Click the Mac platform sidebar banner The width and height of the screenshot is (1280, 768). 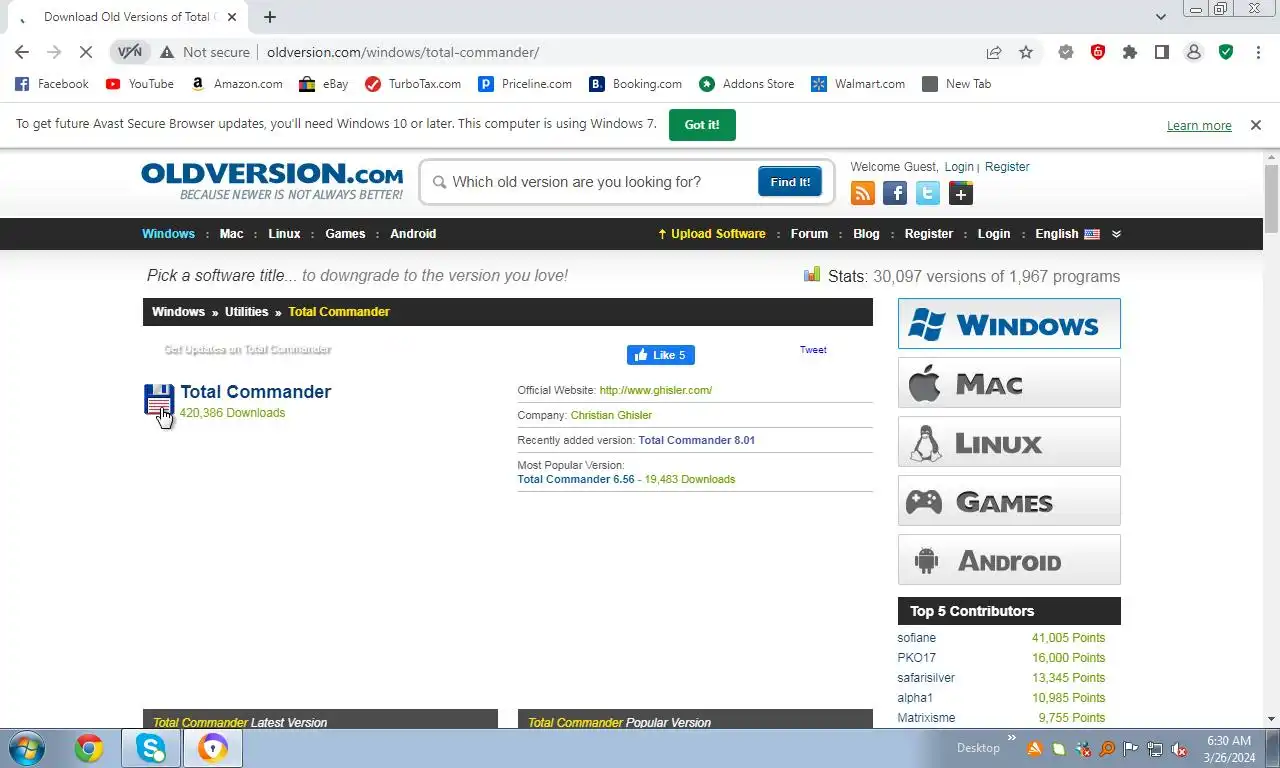[1009, 383]
